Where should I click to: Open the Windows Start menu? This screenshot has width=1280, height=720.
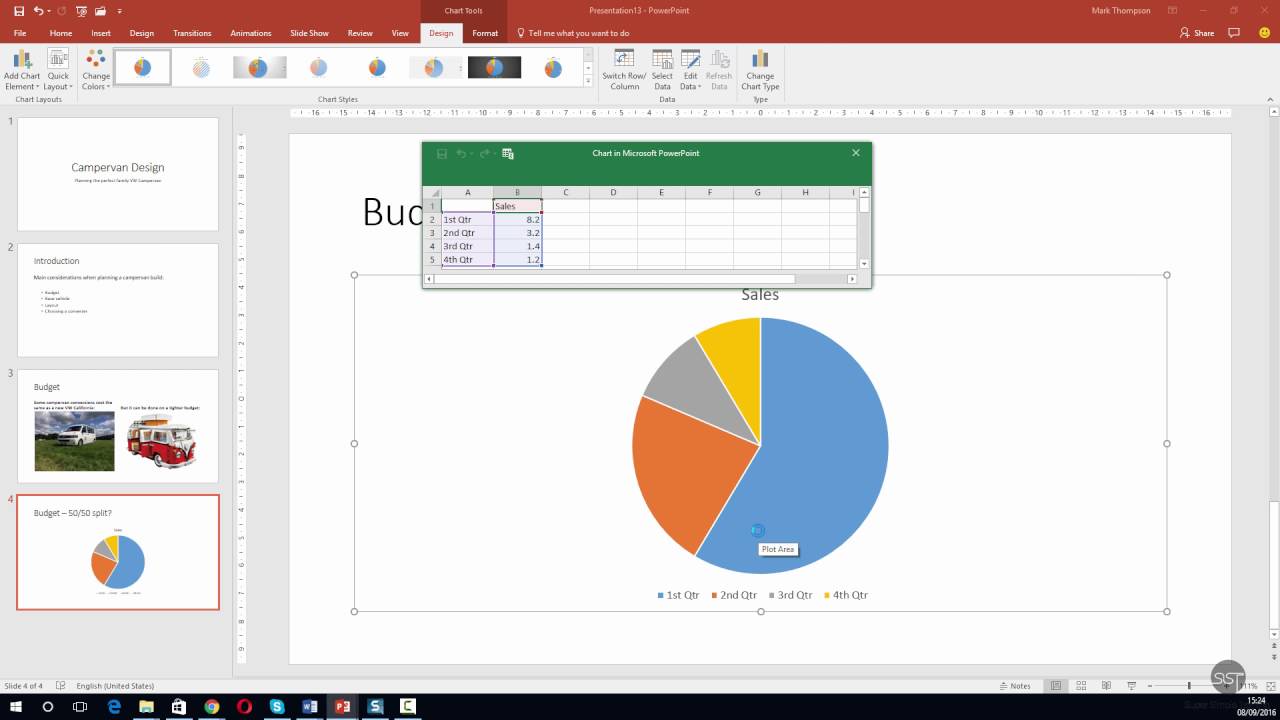17,706
